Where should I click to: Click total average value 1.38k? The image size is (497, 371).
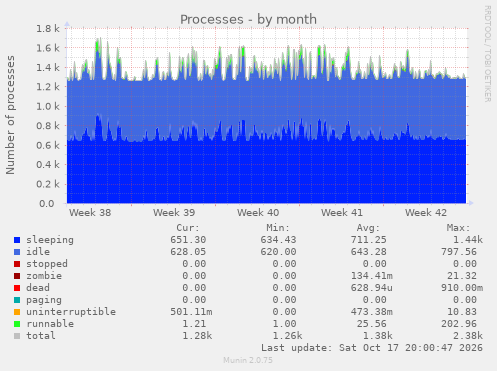click(x=378, y=336)
